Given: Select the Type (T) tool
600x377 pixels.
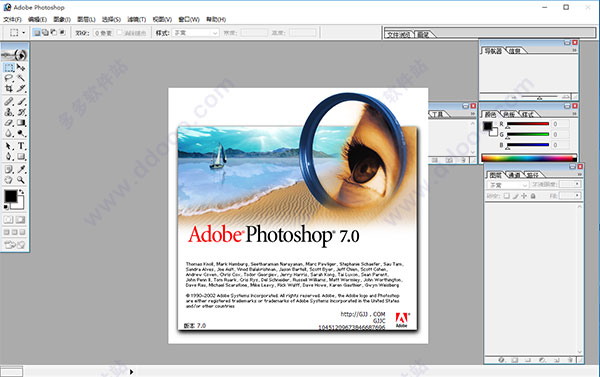Looking at the screenshot, I should pyautogui.click(x=21, y=146).
